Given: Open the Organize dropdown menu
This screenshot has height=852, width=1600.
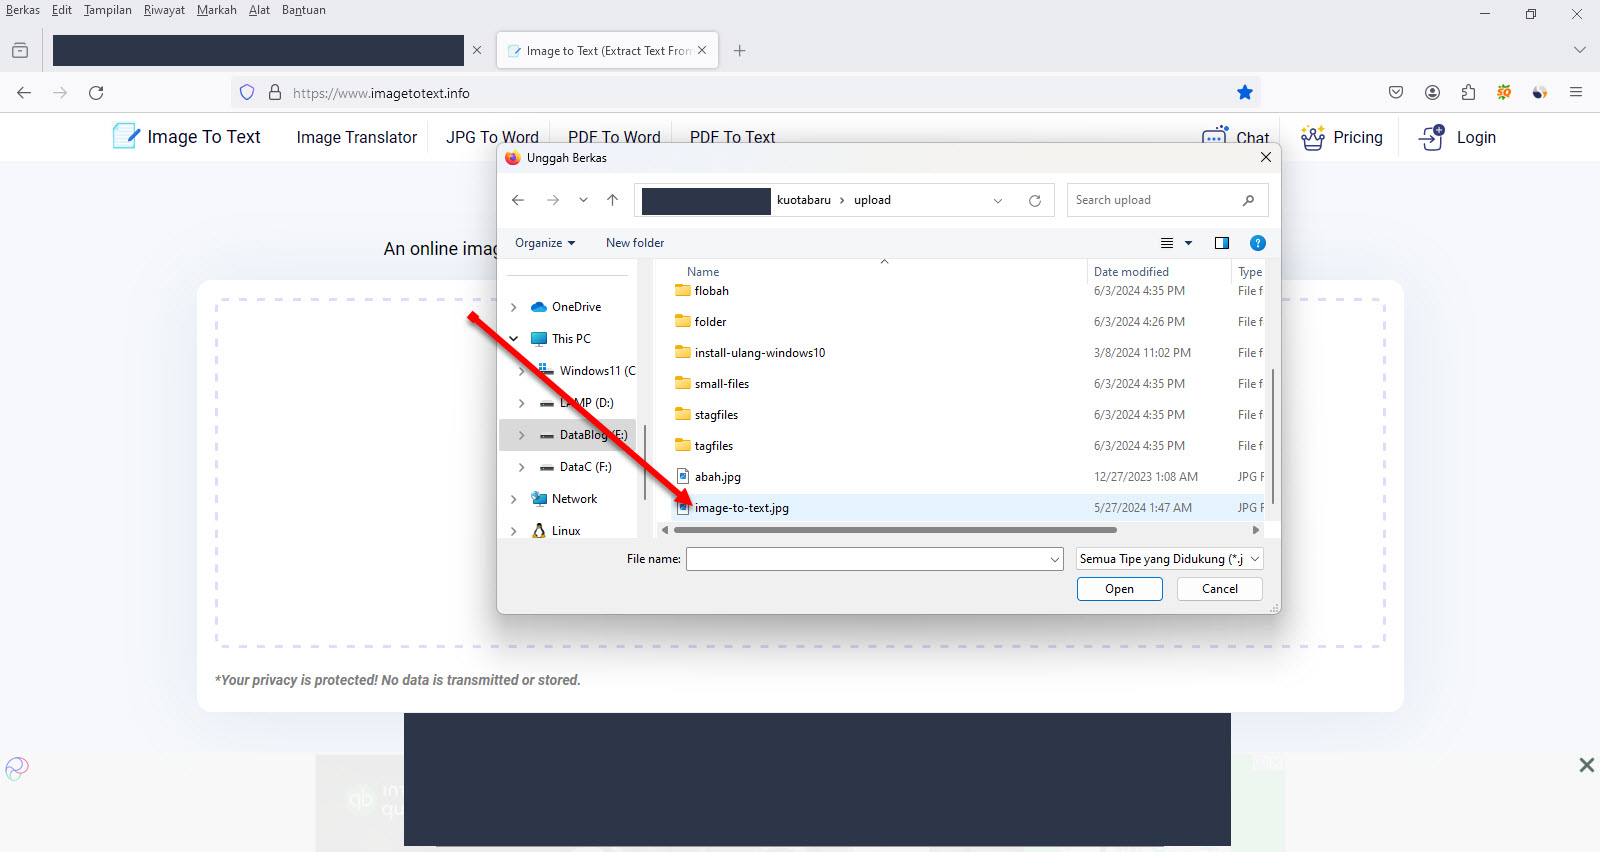Looking at the screenshot, I should (x=545, y=243).
